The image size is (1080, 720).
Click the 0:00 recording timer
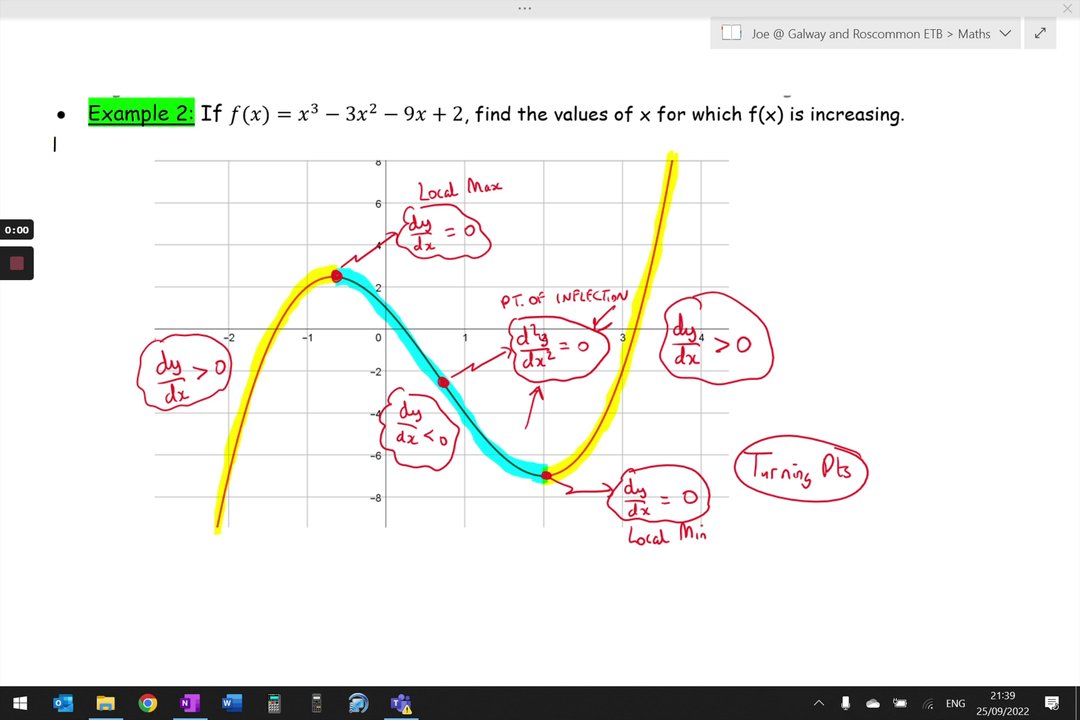[x=17, y=229]
